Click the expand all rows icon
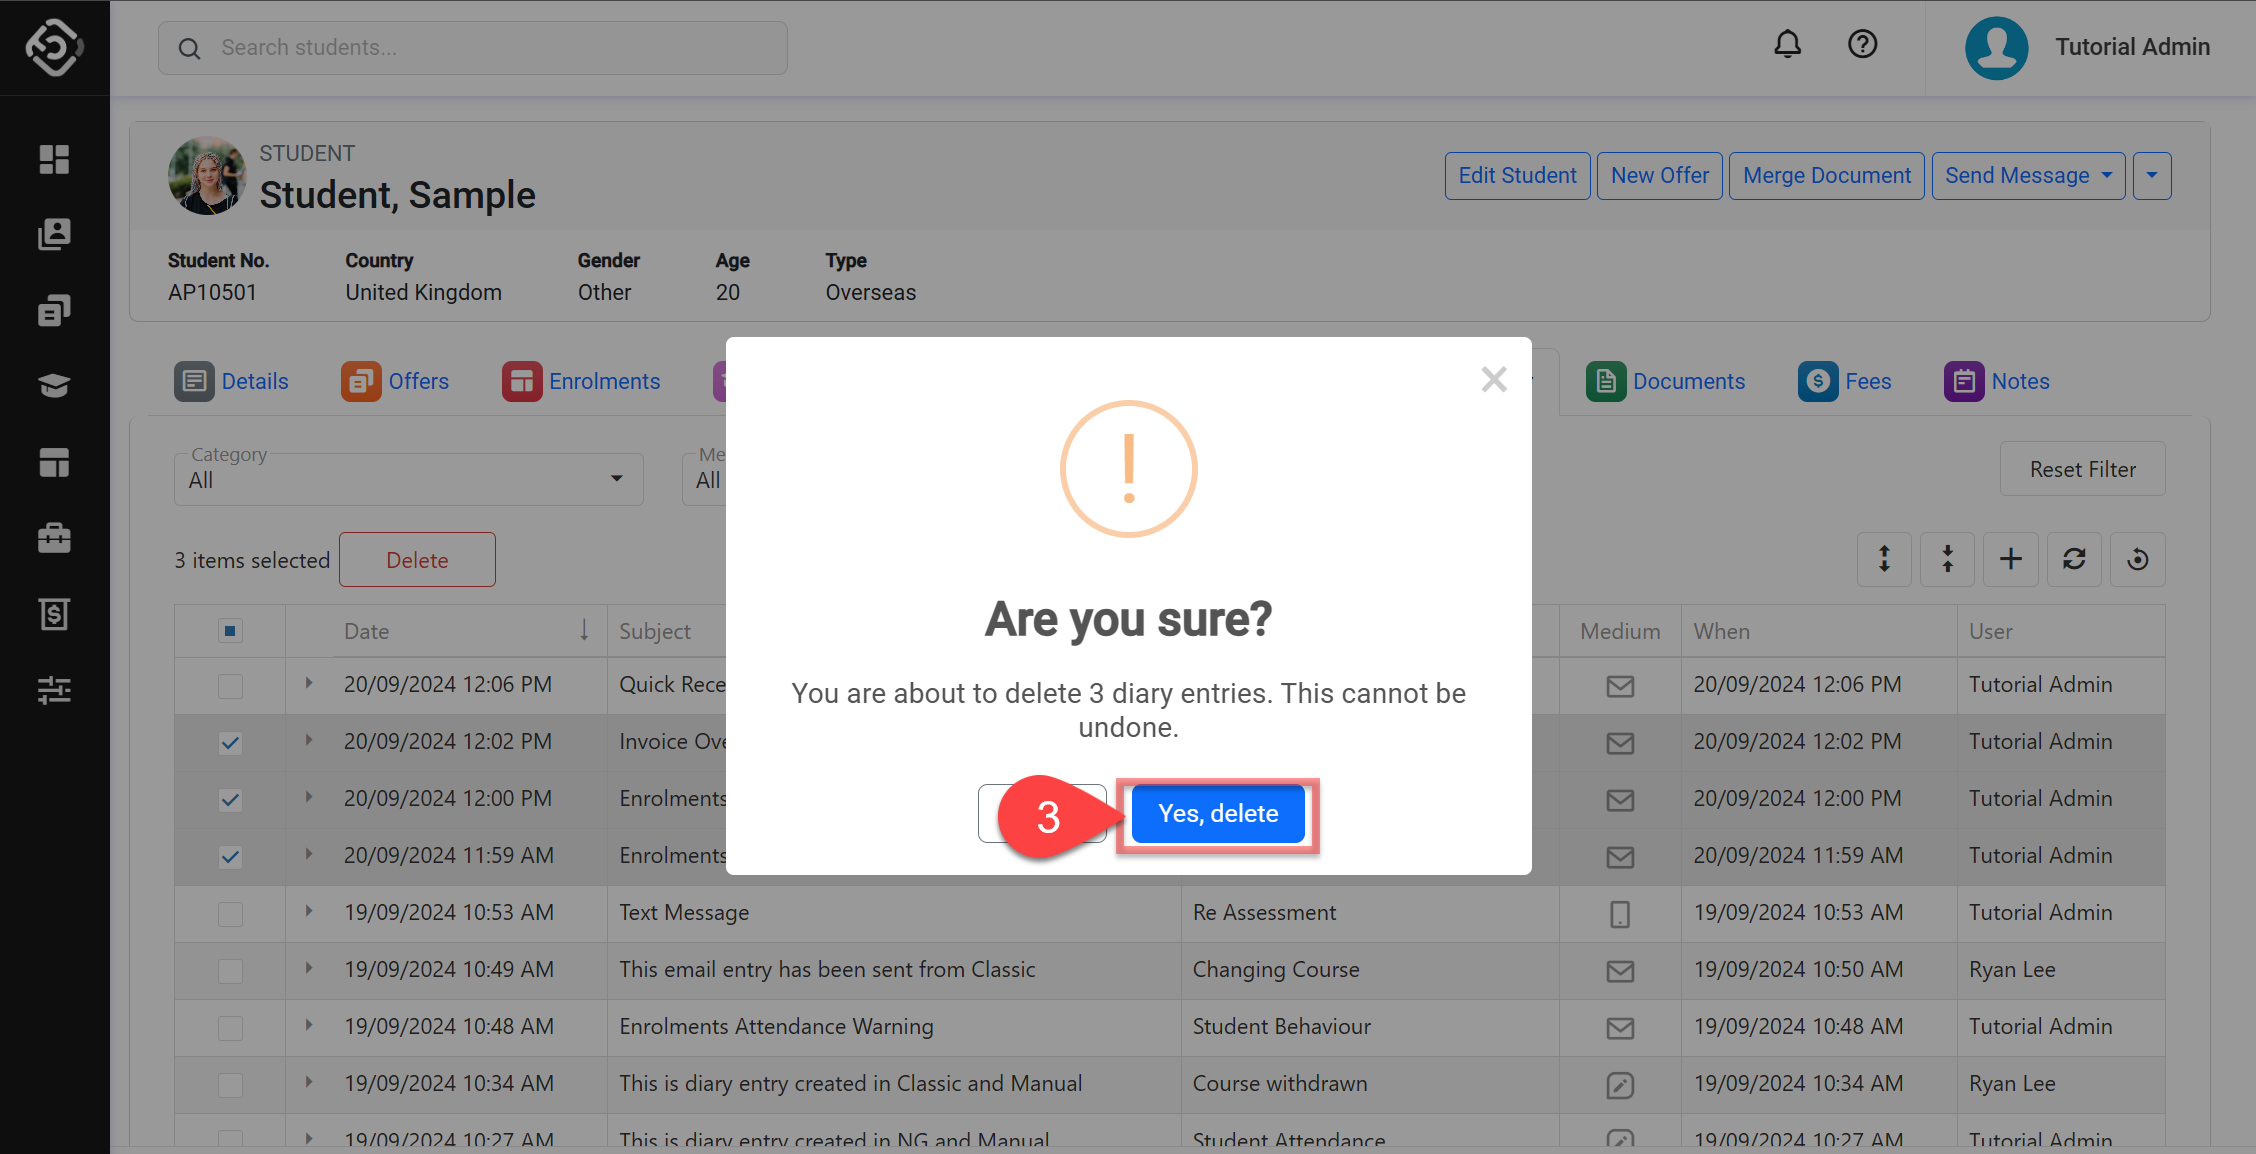This screenshot has width=2256, height=1154. [1884, 559]
